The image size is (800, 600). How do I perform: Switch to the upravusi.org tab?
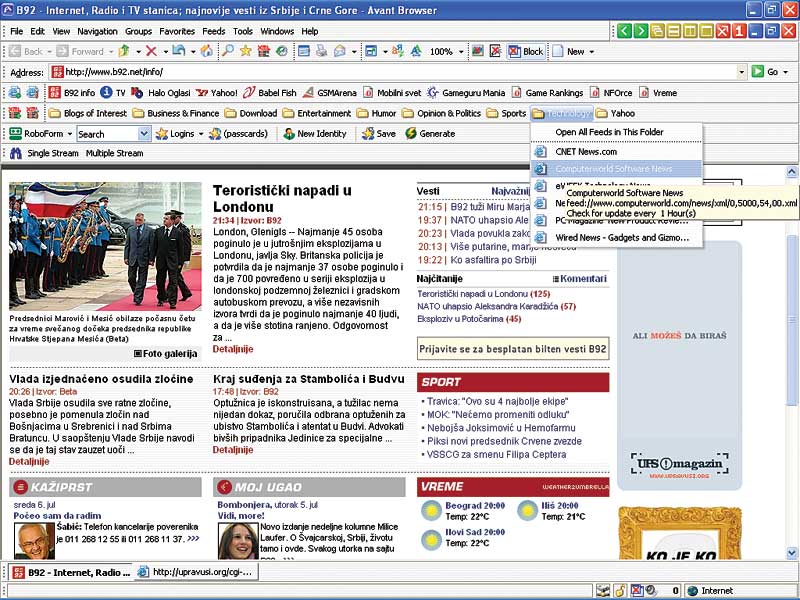[x=196, y=572]
